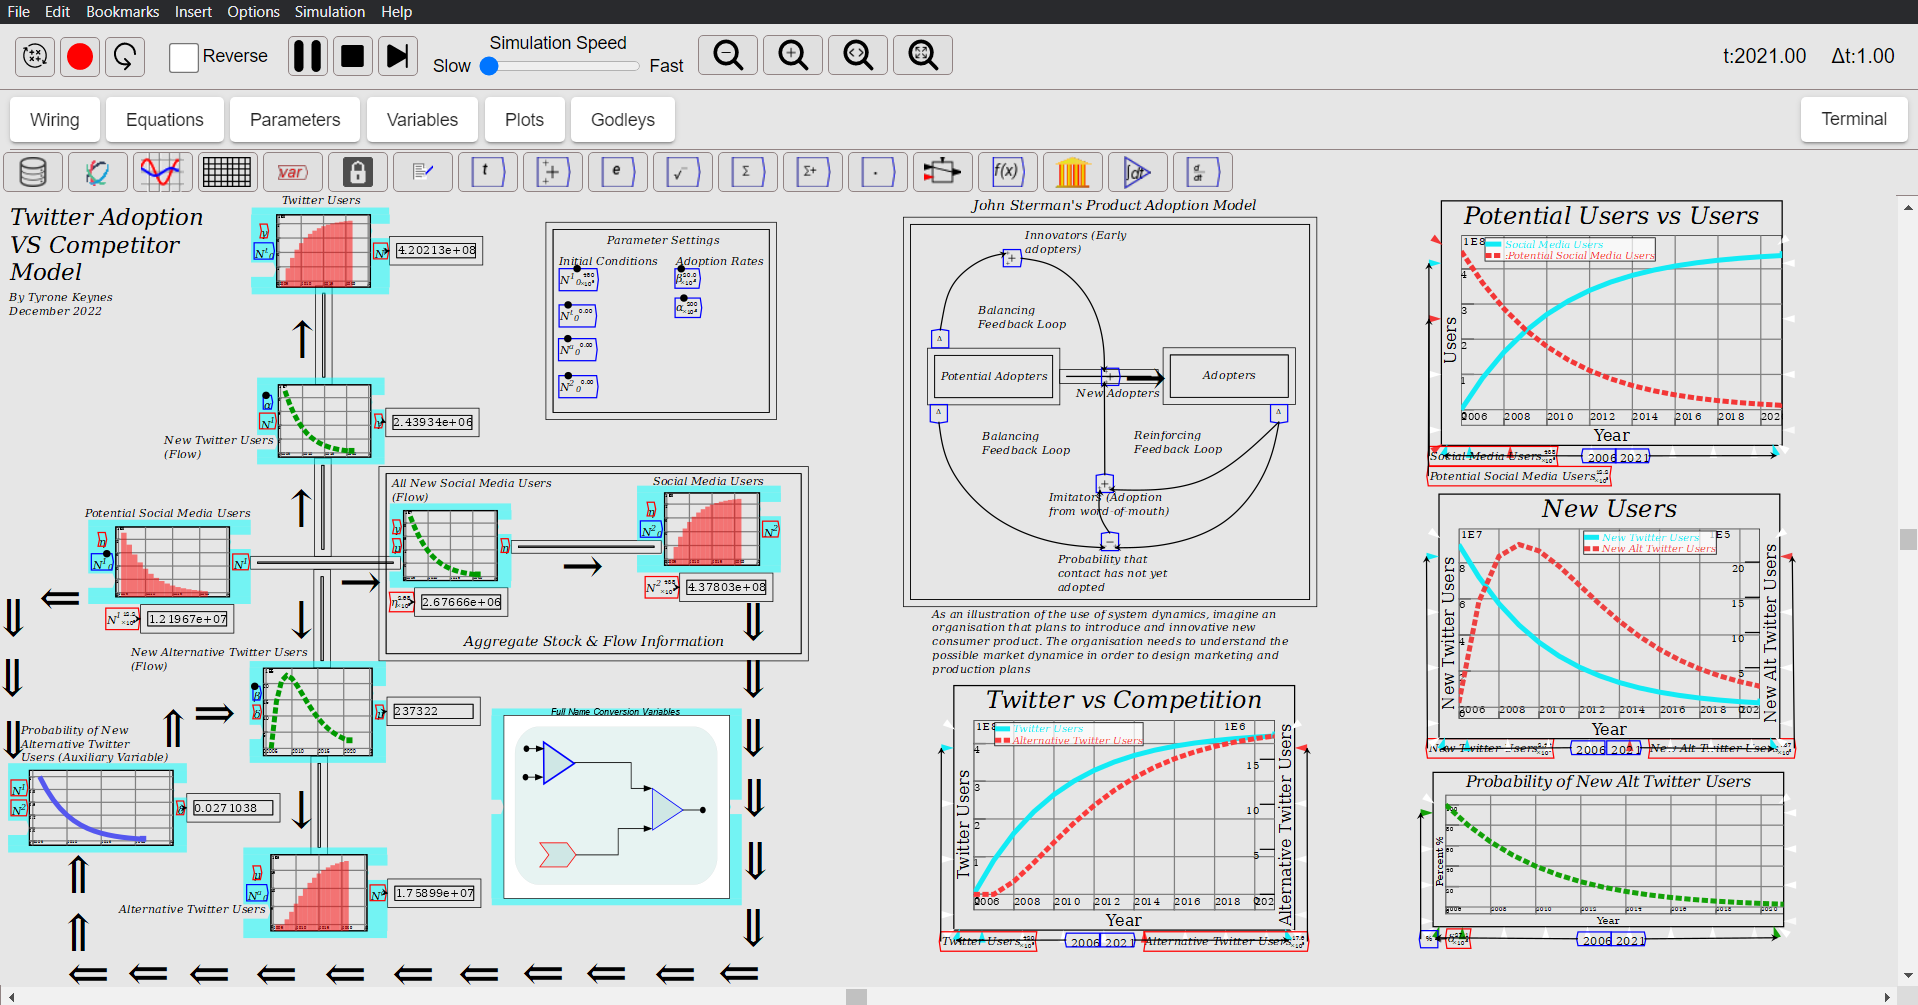1918x1005 pixels.
Task: Click the Simulation Speed slider handle
Action: (x=489, y=66)
